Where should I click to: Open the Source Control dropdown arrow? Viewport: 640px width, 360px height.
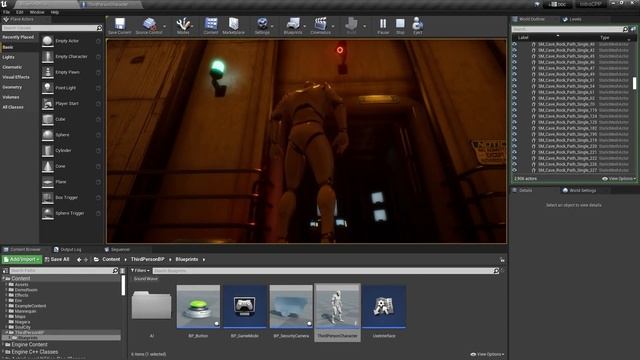pyautogui.click(x=164, y=27)
